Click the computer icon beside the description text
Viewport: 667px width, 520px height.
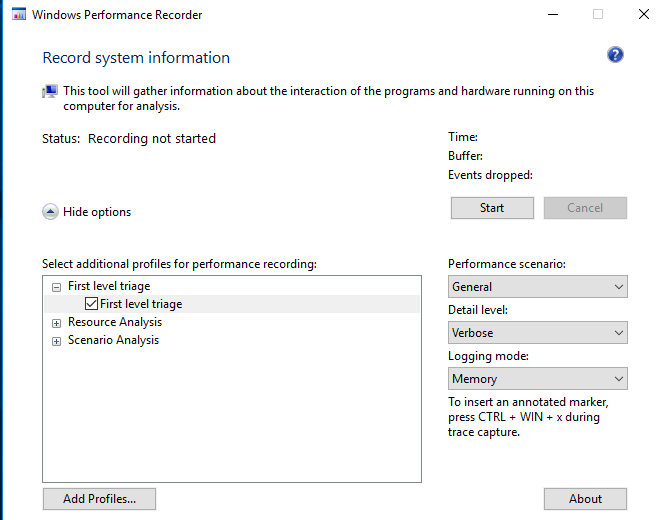50,91
